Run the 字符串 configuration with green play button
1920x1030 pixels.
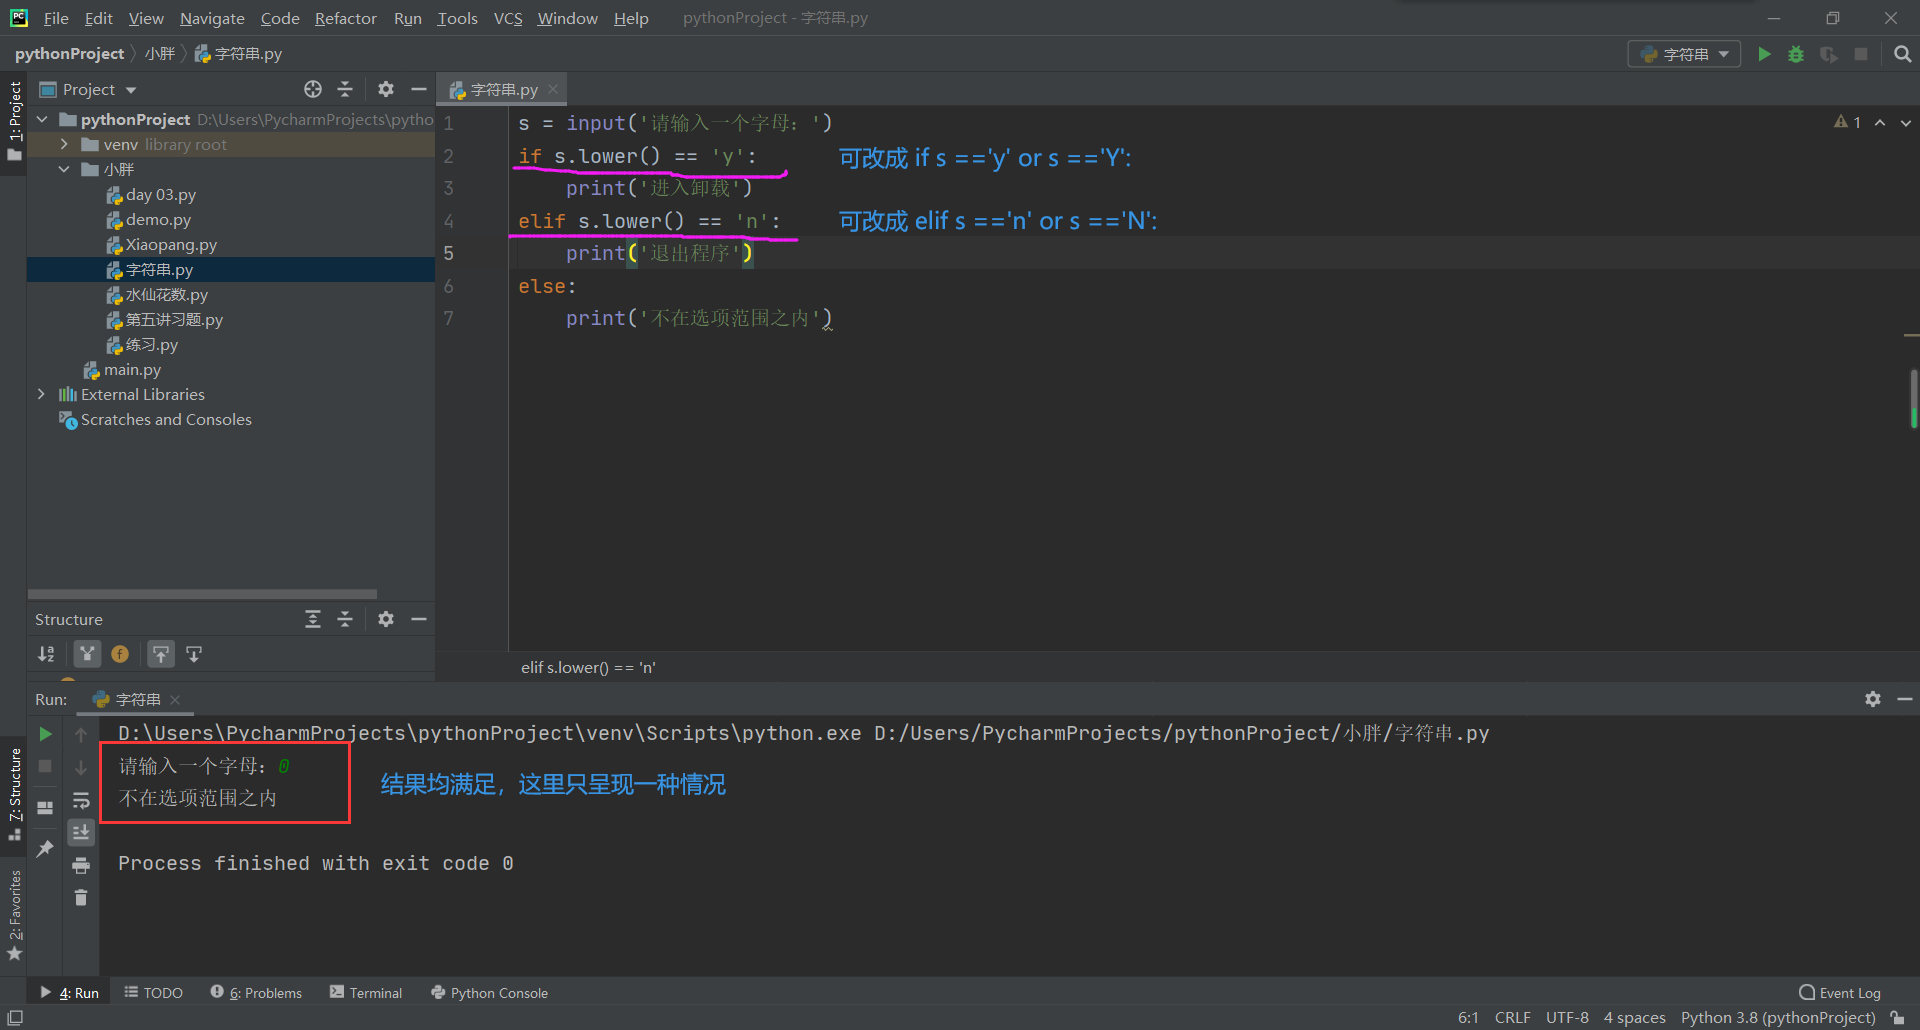coord(1764,54)
